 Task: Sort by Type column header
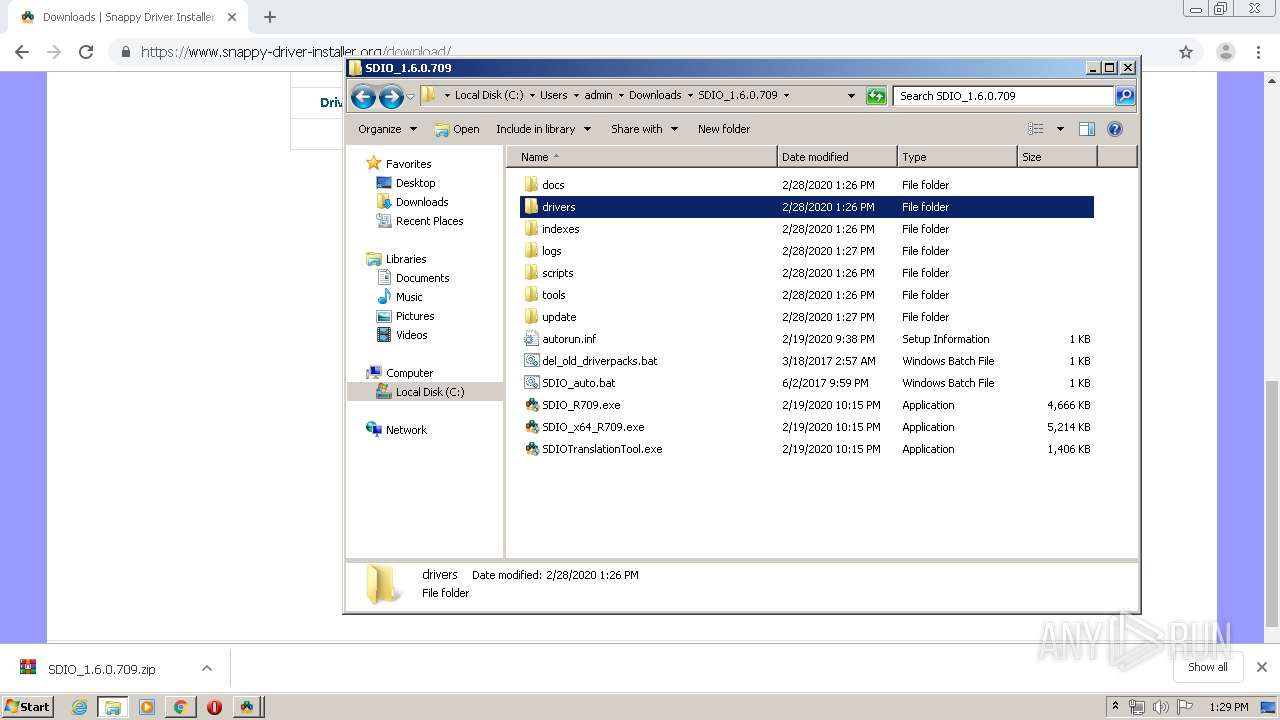click(957, 157)
